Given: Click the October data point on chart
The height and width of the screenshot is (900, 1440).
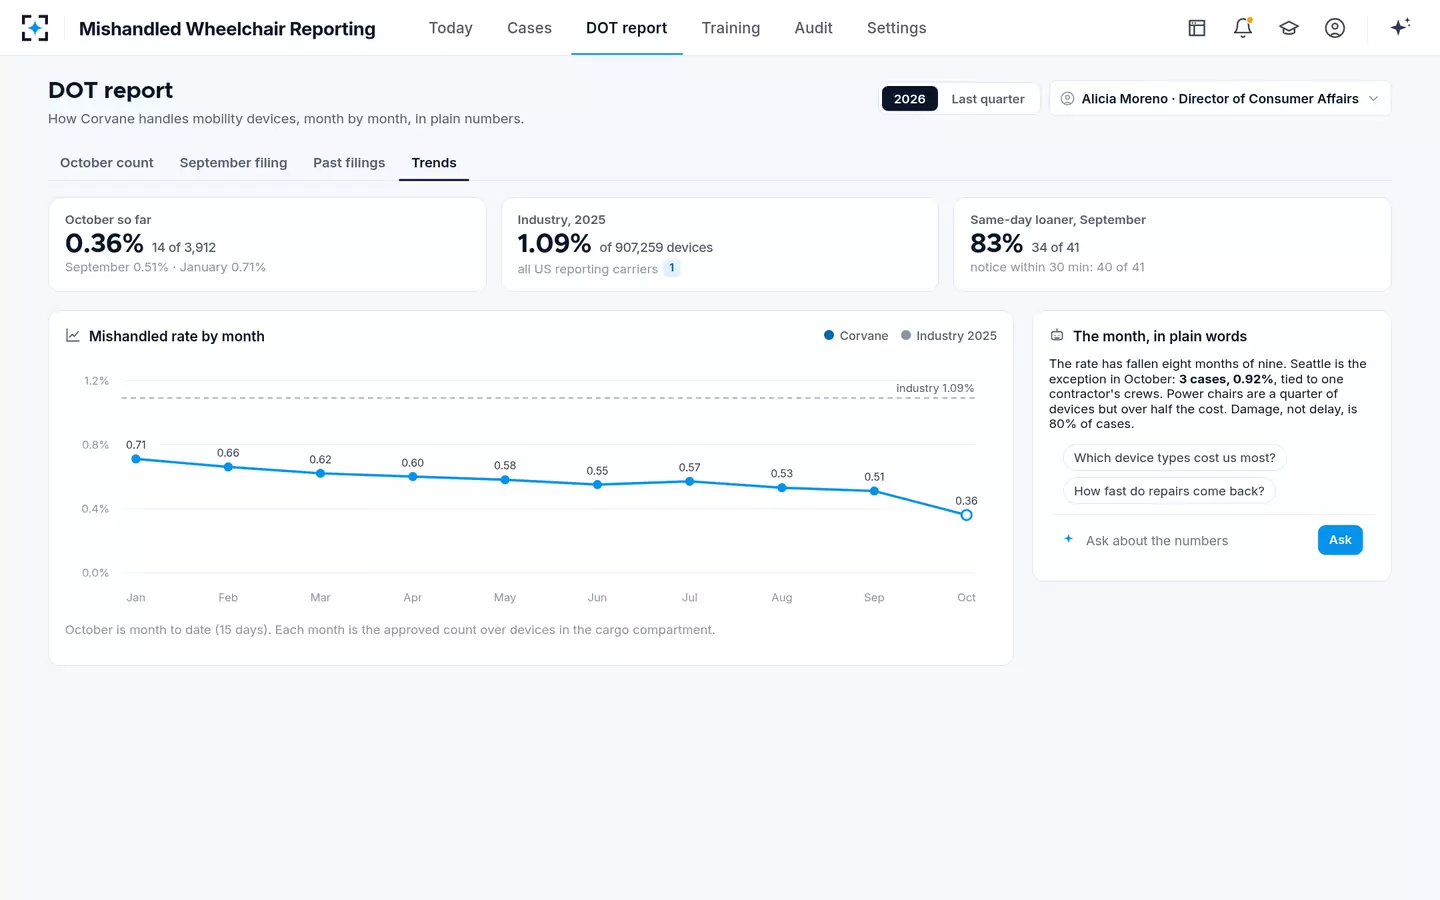Looking at the screenshot, I should pyautogui.click(x=966, y=515).
